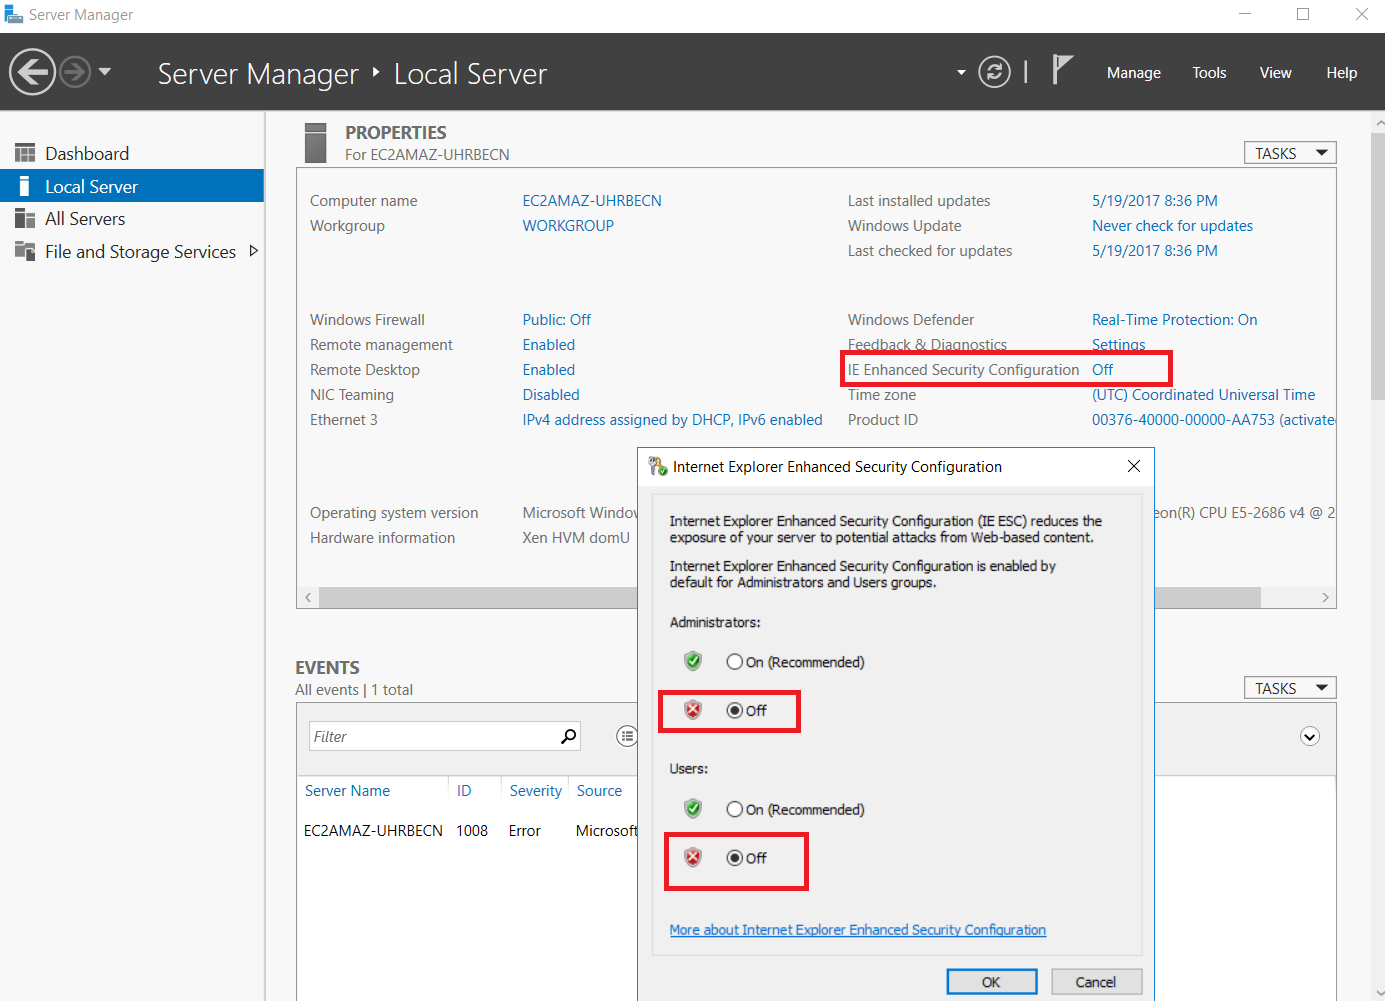Select Local Server in the sidebar
Viewport: 1385px width, 1001px height.
[x=132, y=186]
